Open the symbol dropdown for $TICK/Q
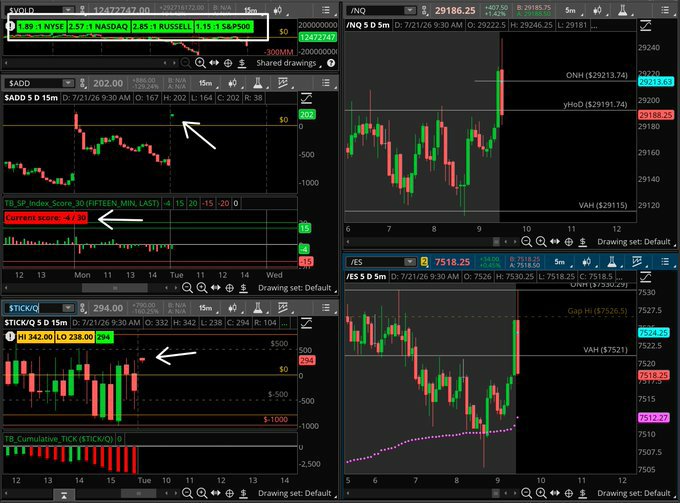 [68, 308]
